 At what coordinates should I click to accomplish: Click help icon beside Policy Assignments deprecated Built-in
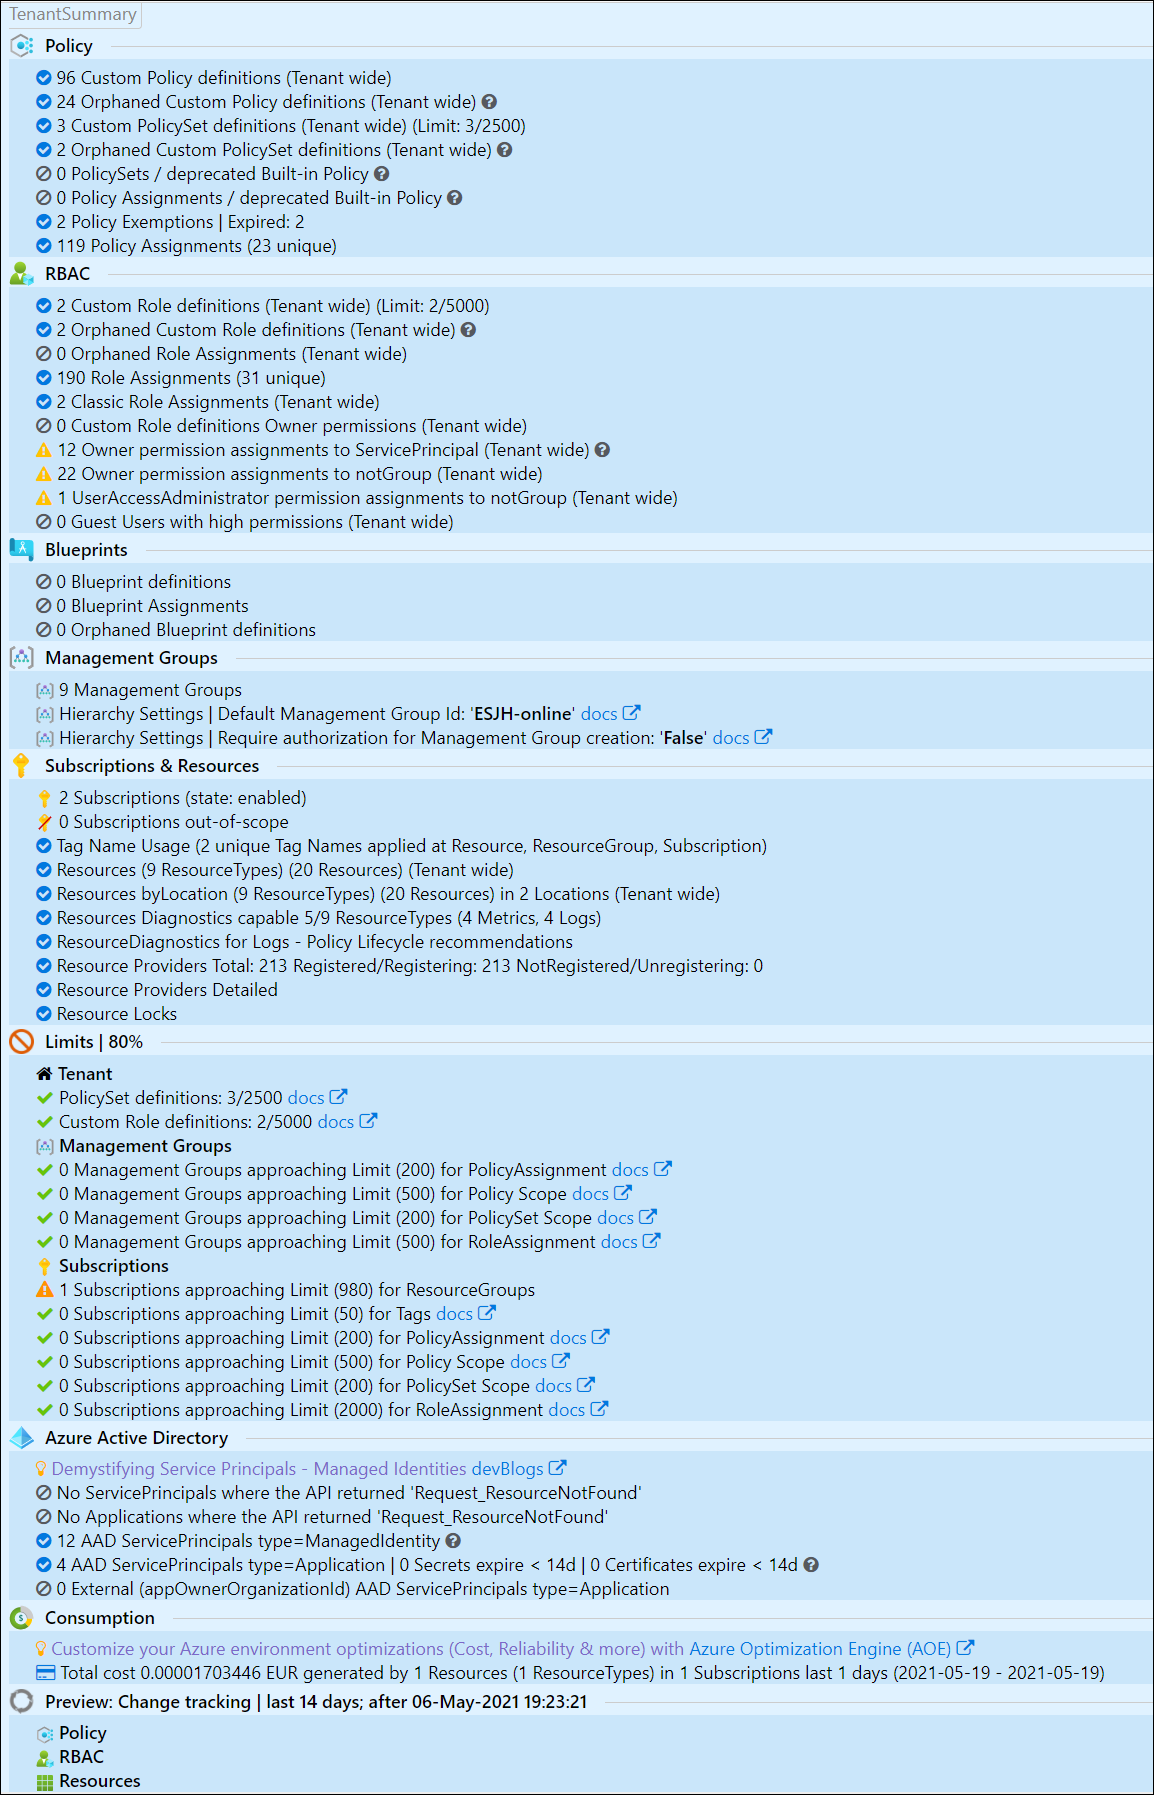click(455, 198)
